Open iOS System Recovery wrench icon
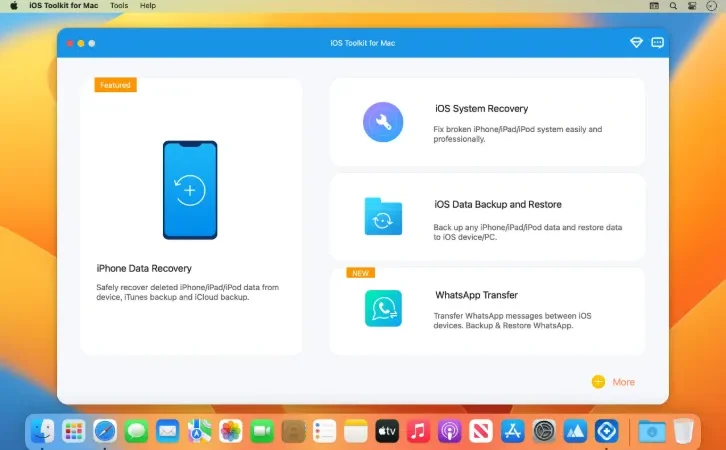 tap(383, 122)
